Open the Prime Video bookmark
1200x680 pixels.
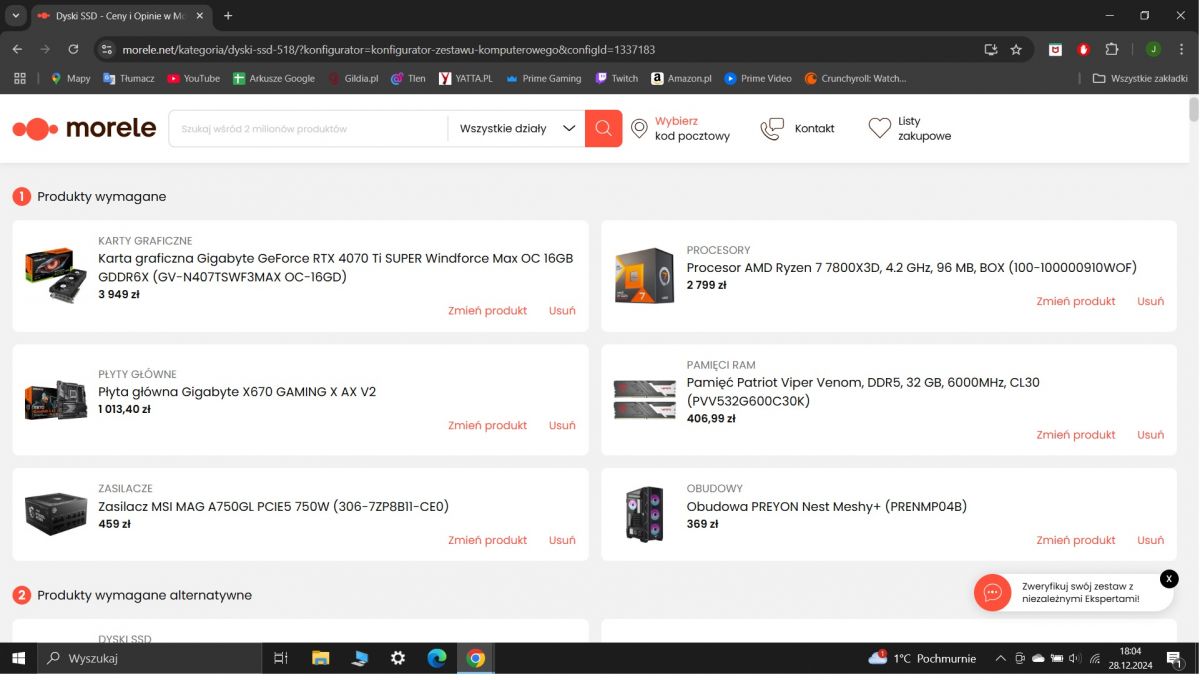click(x=758, y=78)
